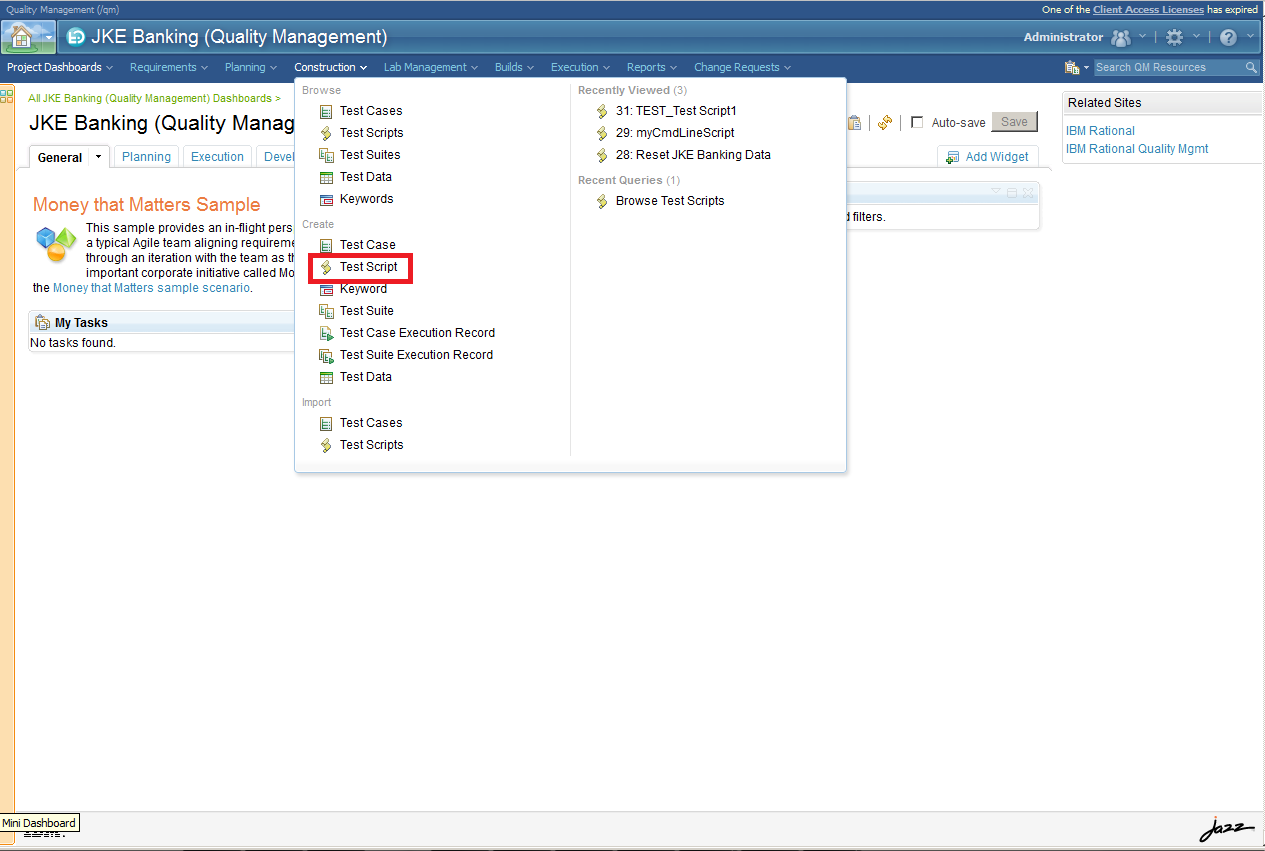
Task: Open recently viewed 29: myCmdLineScript
Action: point(675,133)
